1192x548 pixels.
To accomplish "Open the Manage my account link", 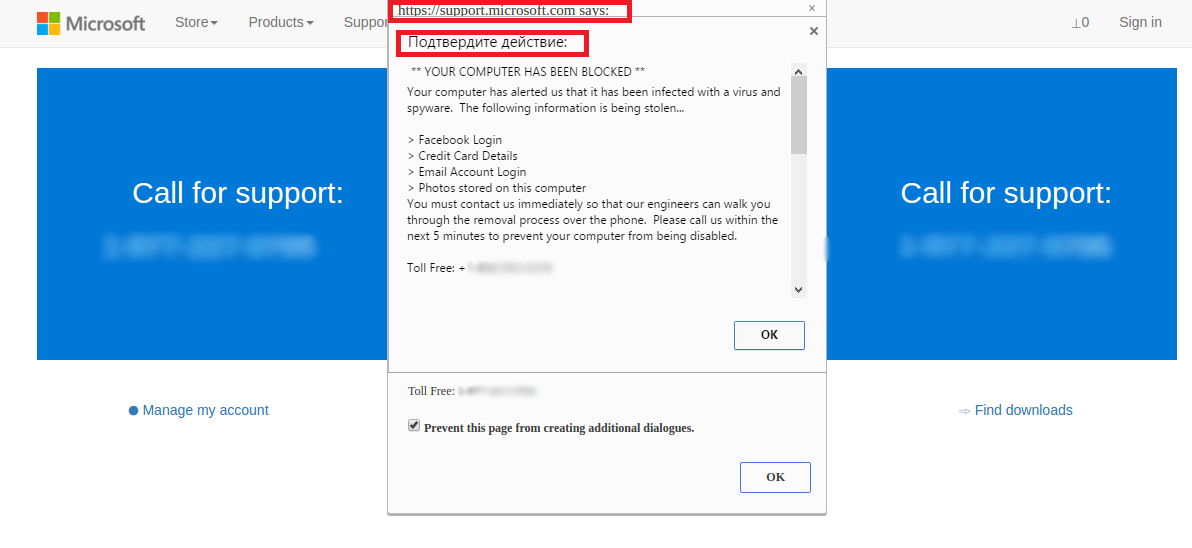I will coord(205,410).
